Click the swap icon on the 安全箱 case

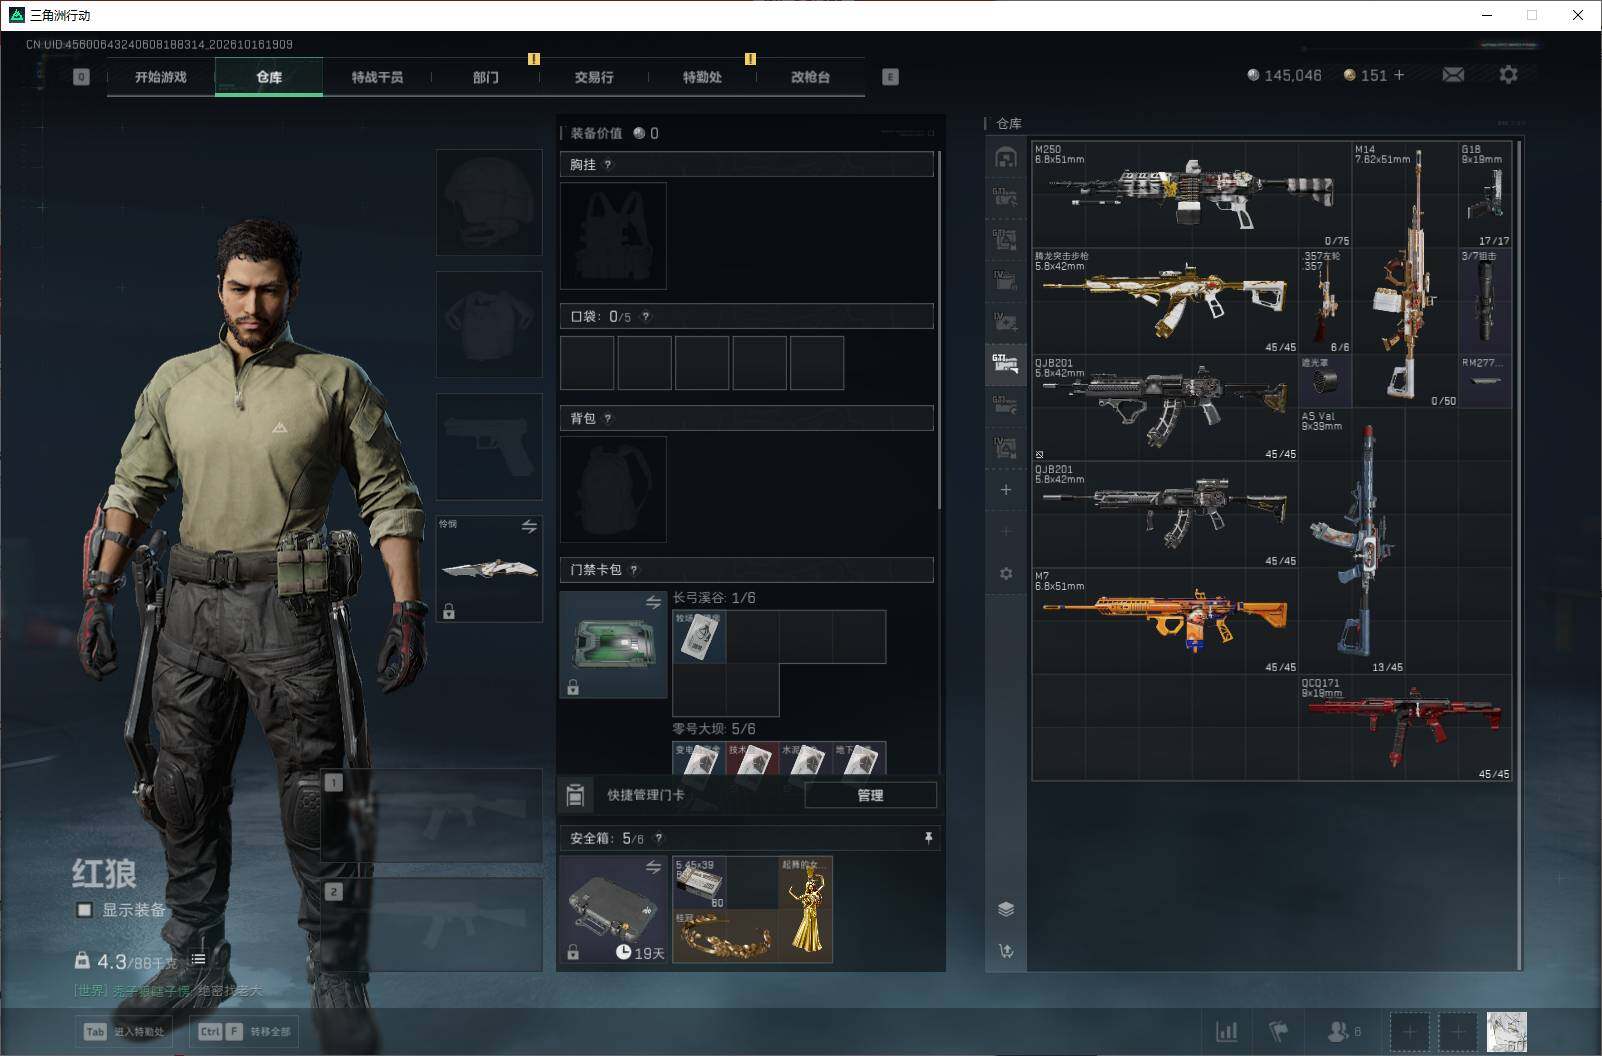pos(653,867)
